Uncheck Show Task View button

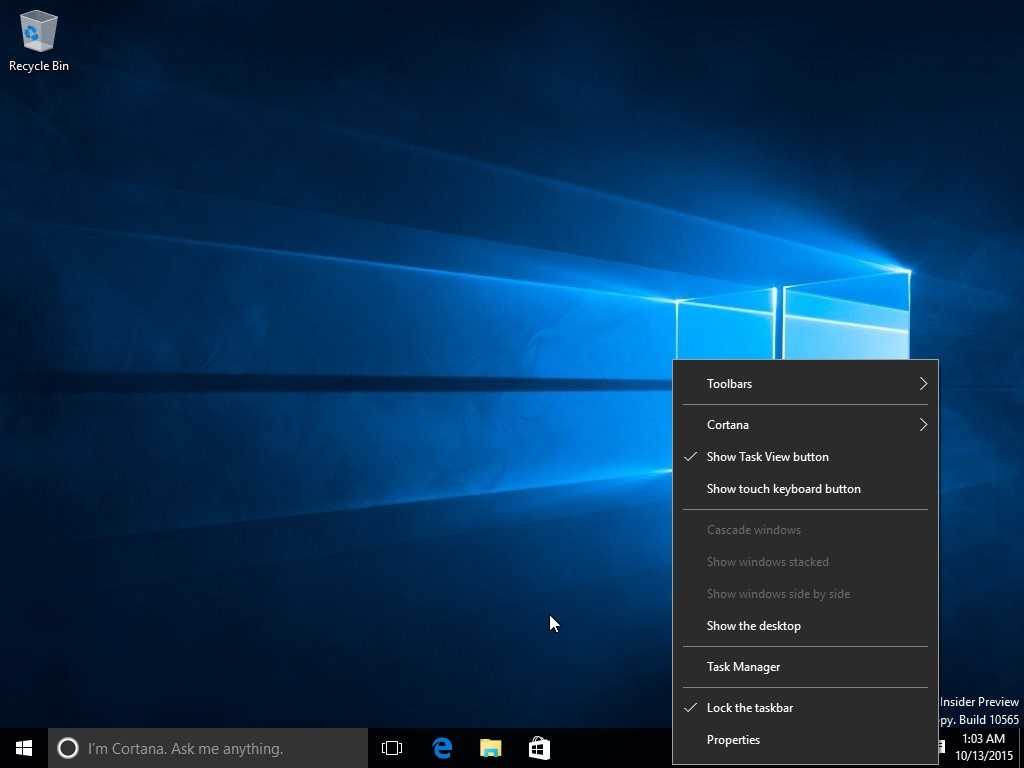coord(767,457)
